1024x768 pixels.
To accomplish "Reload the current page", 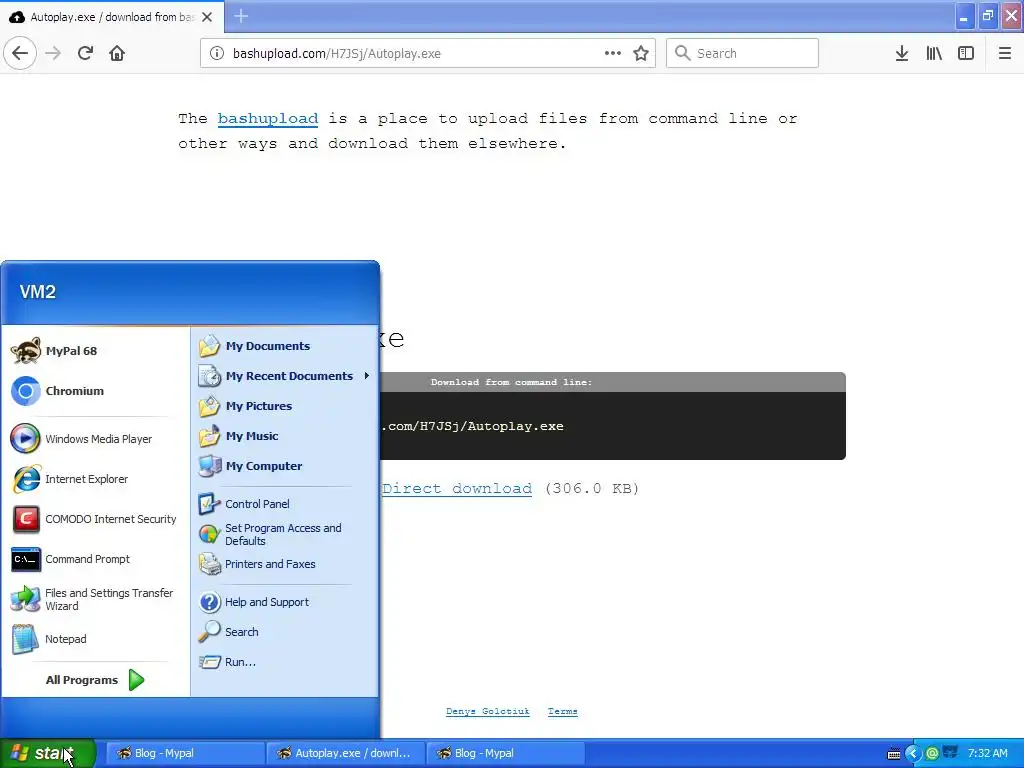I will pyautogui.click(x=85, y=53).
